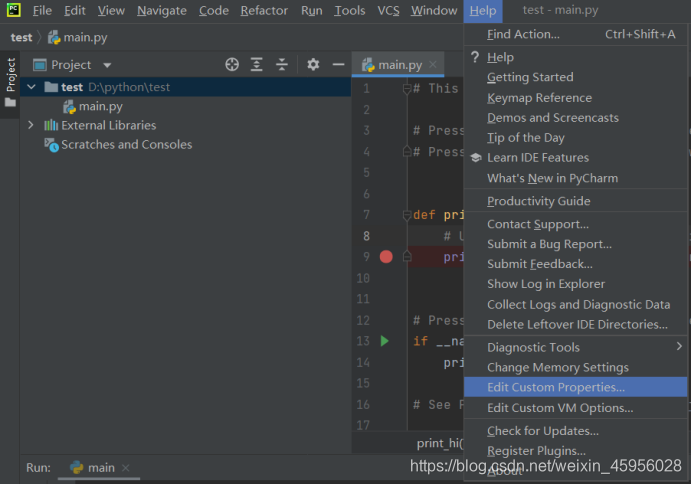
Task: Hide the Project tool window
Action: coord(338,65)
